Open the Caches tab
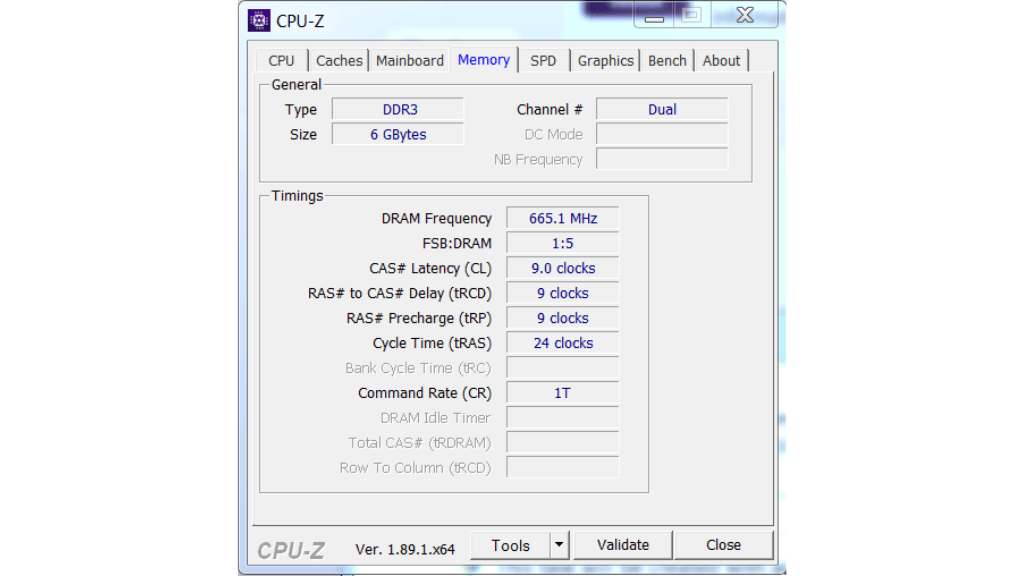Image resolution: width=1024 pixels, height=576 pixels. click(339, 60)
